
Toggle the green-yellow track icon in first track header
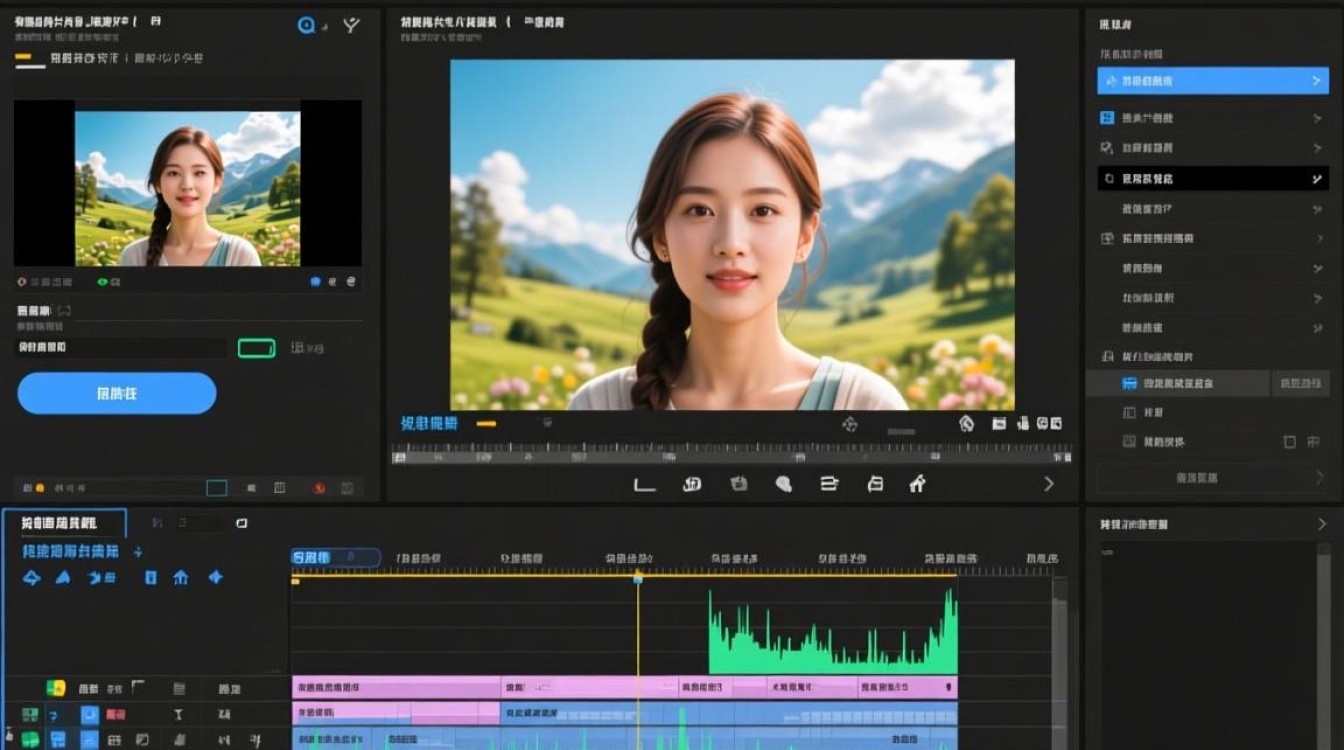coord(56,688)
